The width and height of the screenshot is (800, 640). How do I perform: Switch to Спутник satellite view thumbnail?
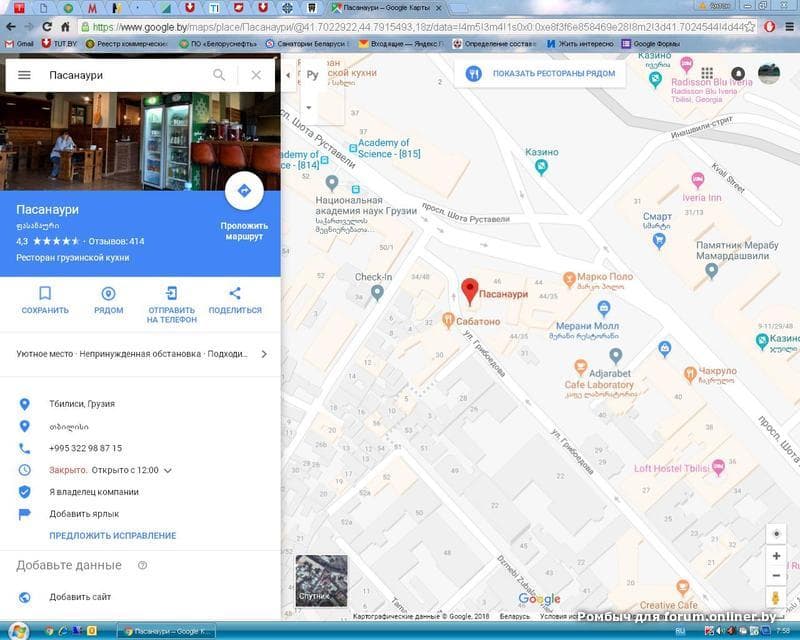pyautogui.click(x=321, y=580)
